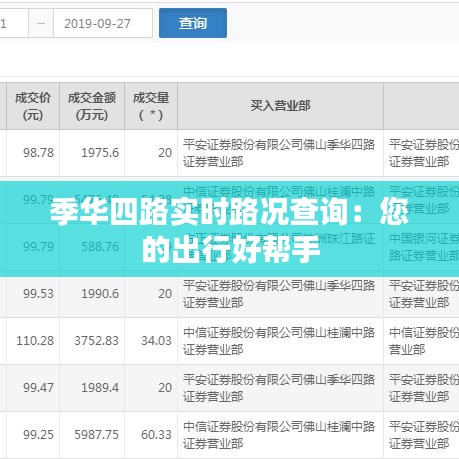This screenshot has width=459, height=459.
Task: Click buyer branch cell in 99.25 row
Action: point(280,435)
